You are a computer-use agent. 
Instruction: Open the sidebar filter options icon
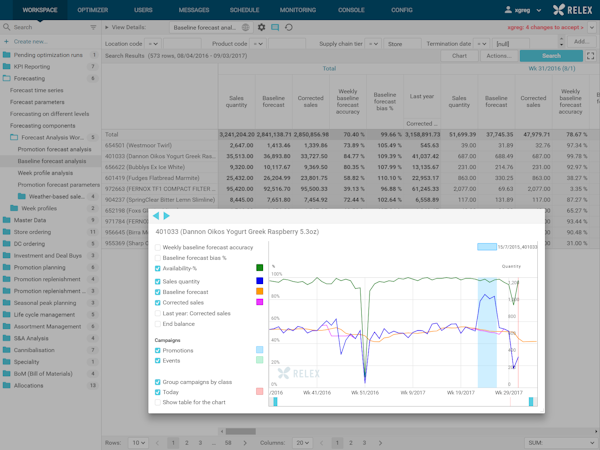(x=93, y=27)
